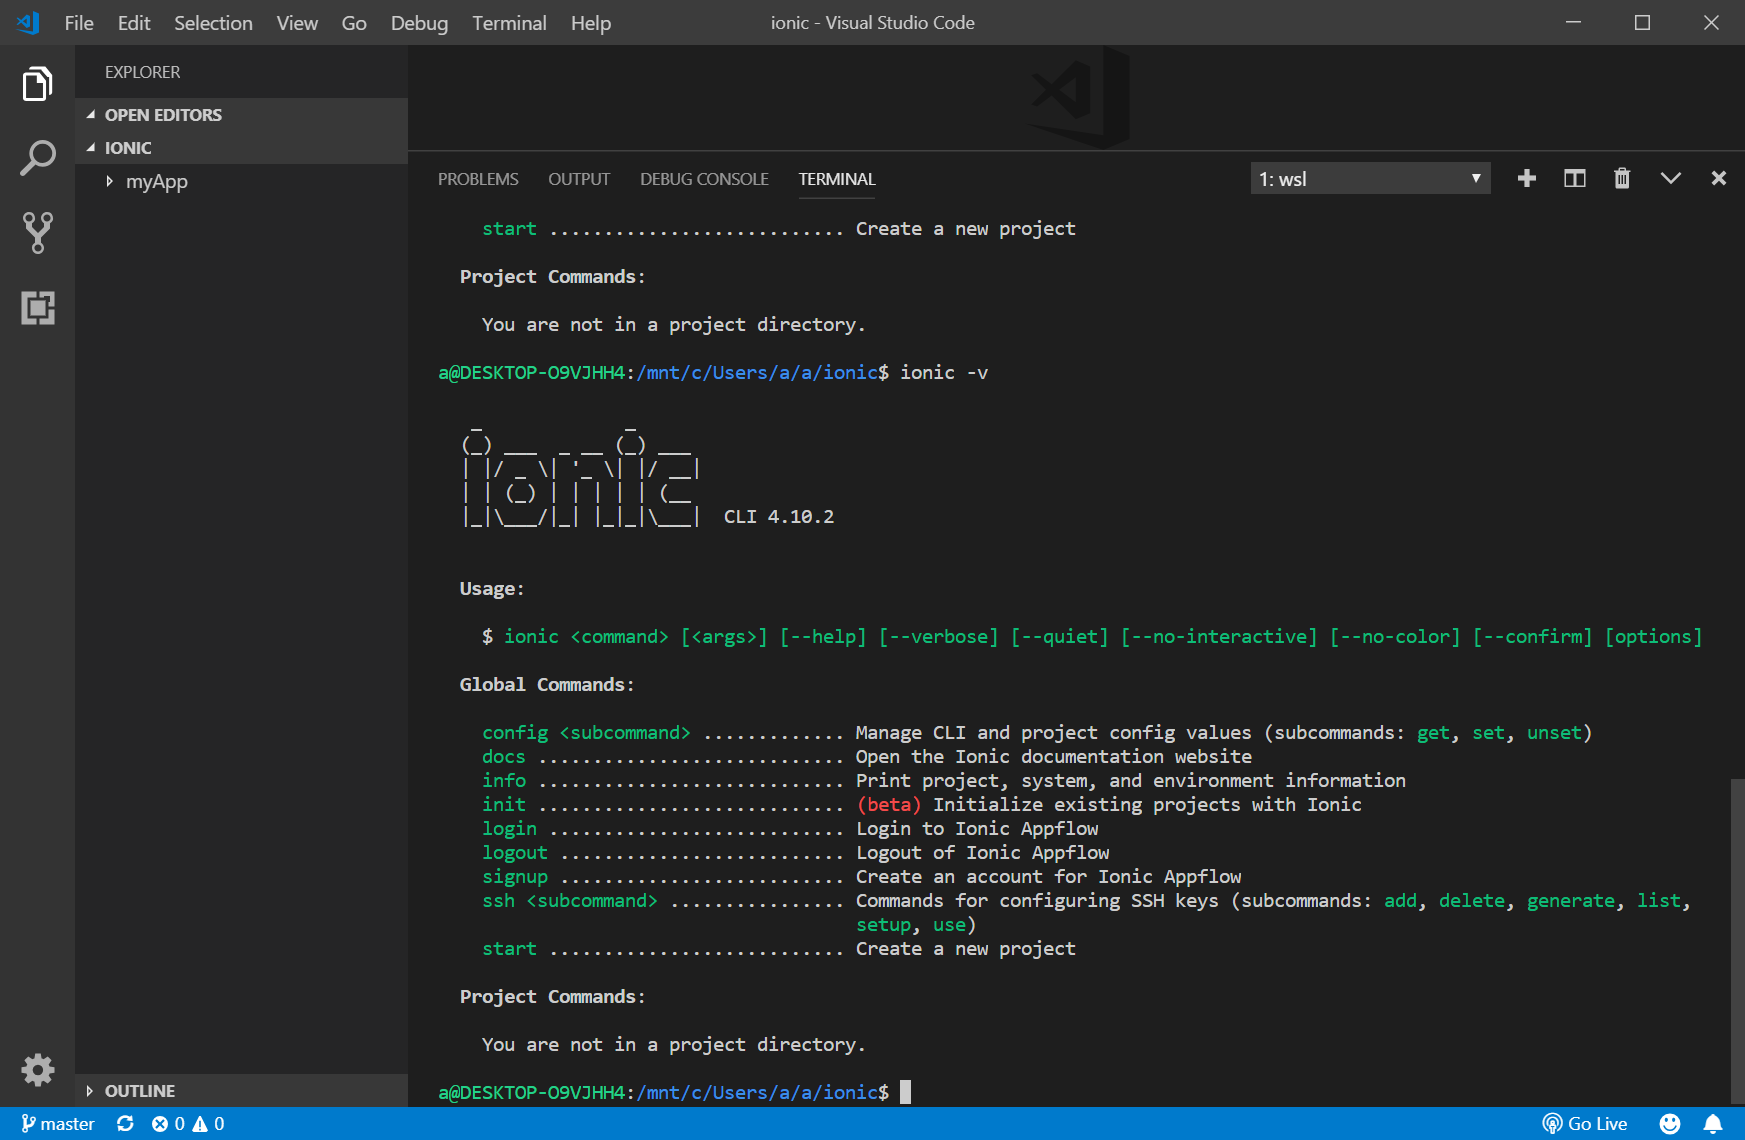Expand the OUTLINE section

139,1091
